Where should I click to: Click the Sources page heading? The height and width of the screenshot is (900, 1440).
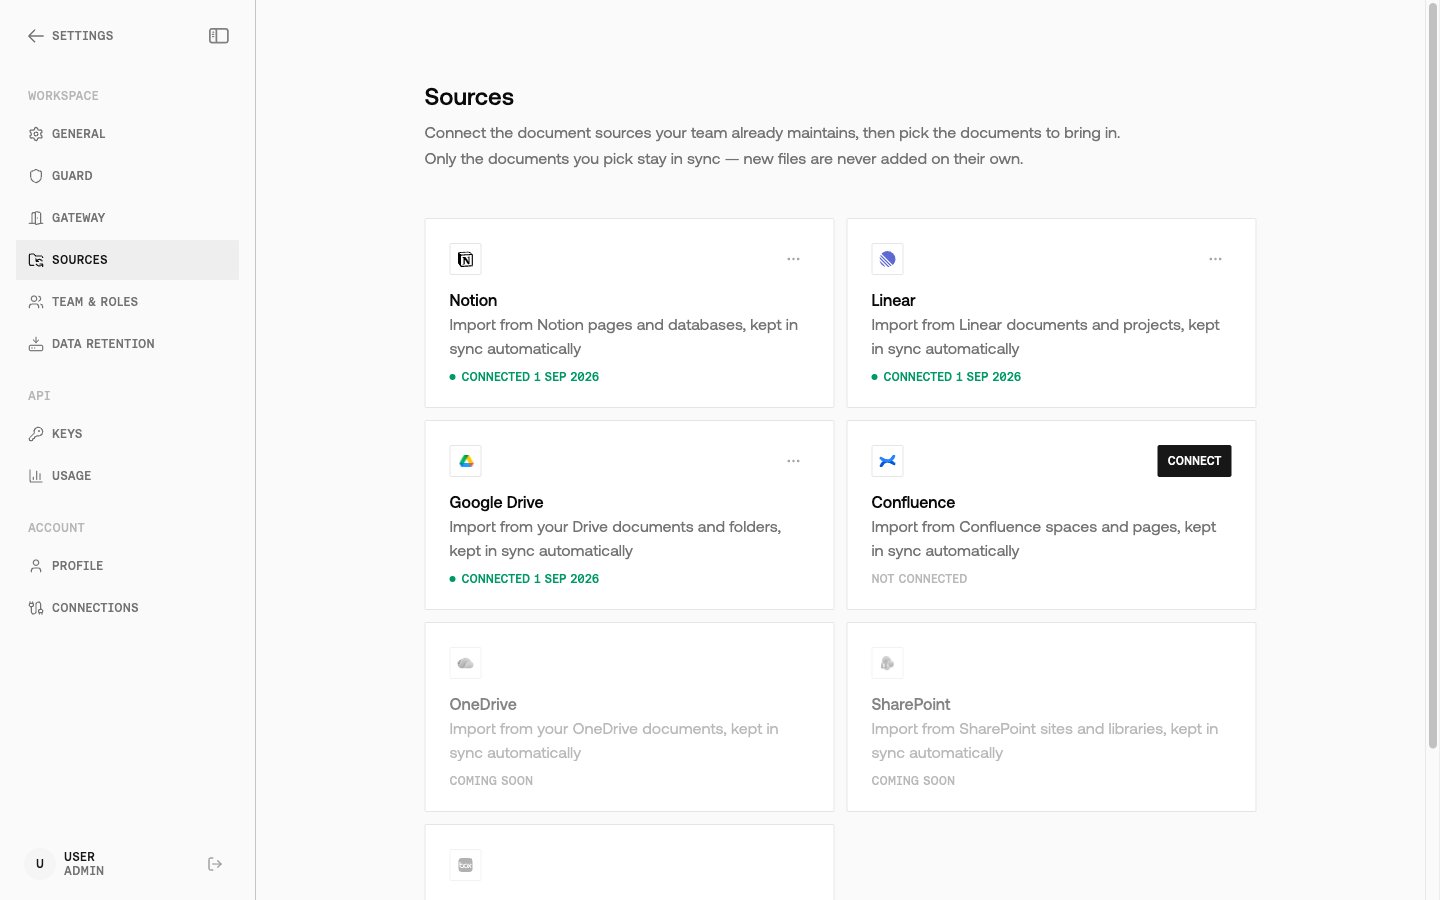click(469, 97)
